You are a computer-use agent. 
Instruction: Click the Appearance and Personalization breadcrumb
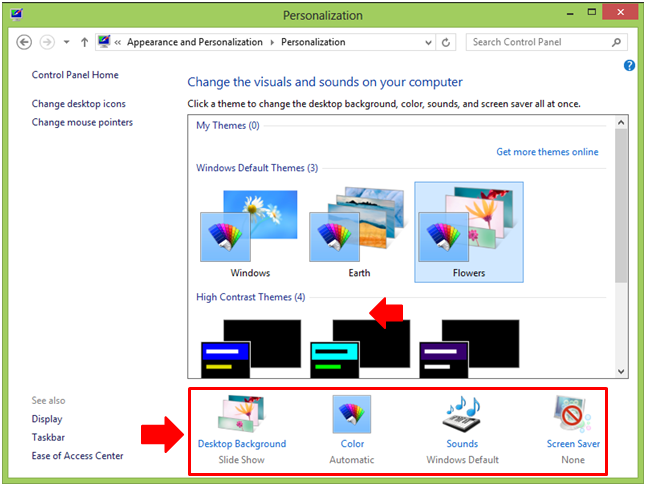(194, 42)
